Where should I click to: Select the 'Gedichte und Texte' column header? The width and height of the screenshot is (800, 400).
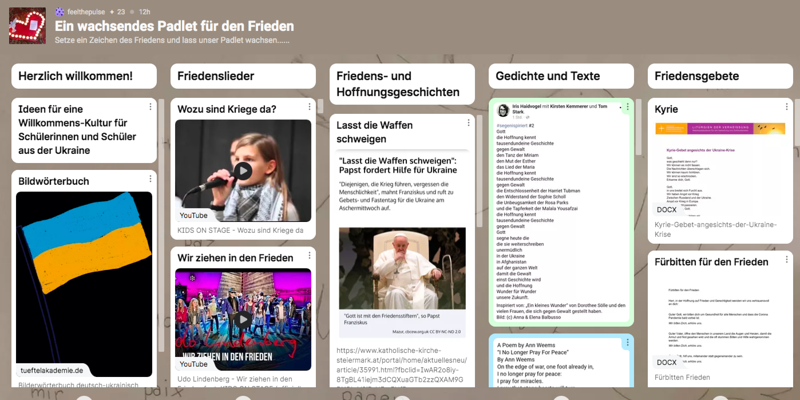[561, 76]
